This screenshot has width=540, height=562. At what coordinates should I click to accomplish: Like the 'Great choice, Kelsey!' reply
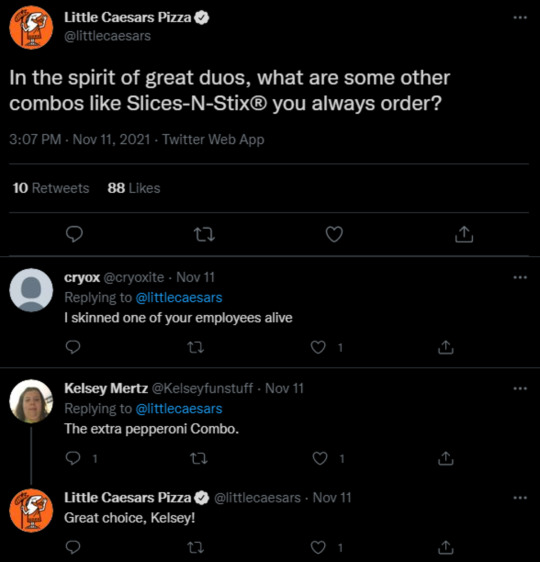pyautogui.click(x=318, y=548)
